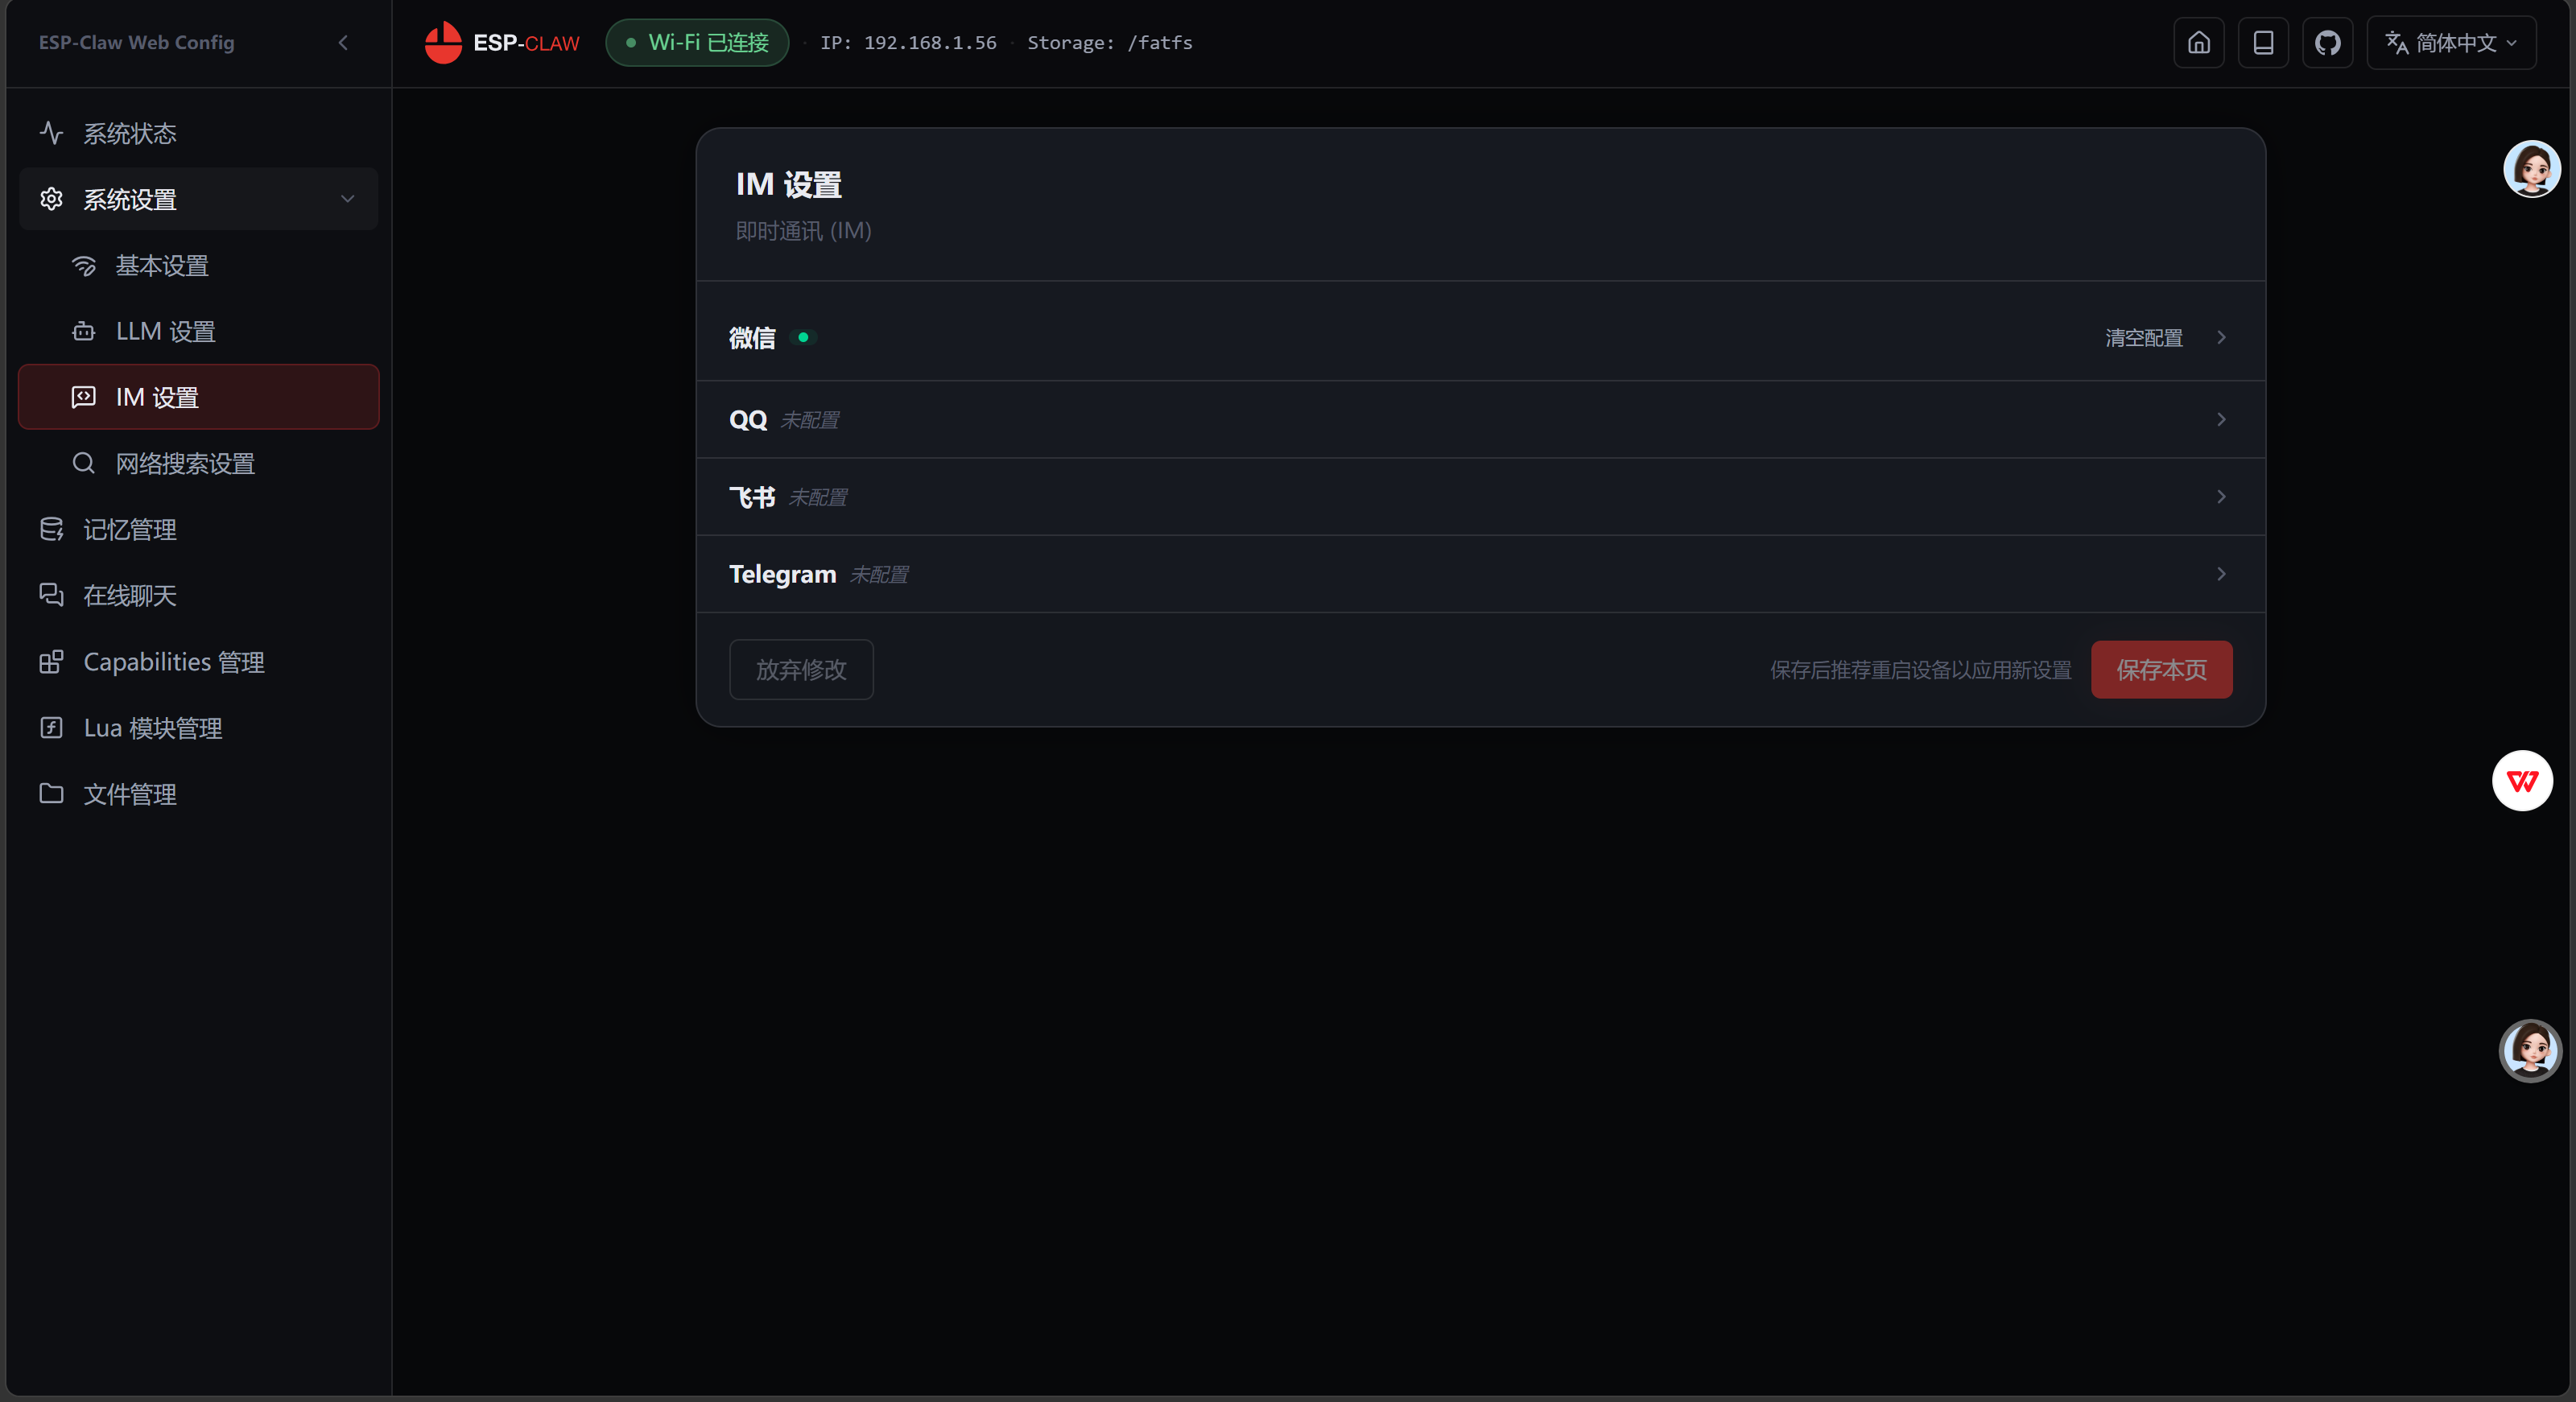The height and width of the screenshot is (1402, 2576).
Task: Click the ESP-CLAW red logo
Action: click(x=443, y=43)
